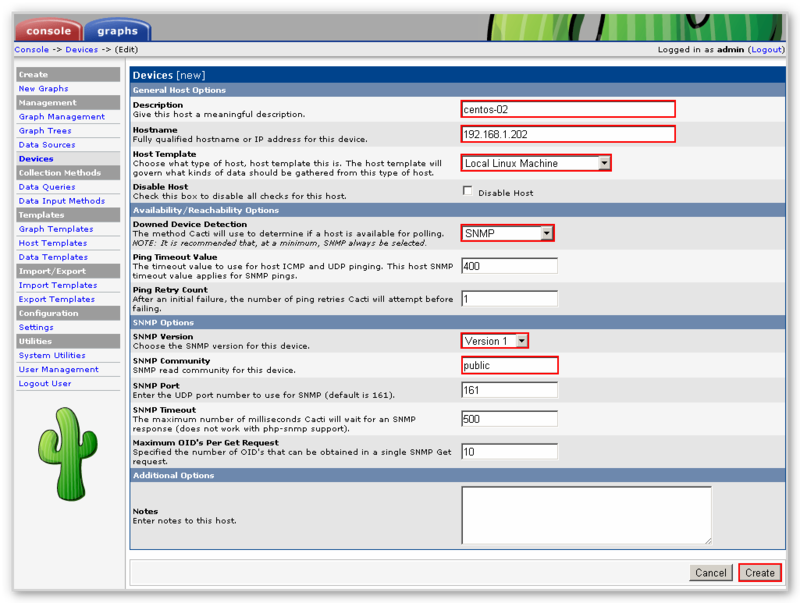Click the Create button
The width and height of the screenshot is (800, 603).
pos(760,572)
